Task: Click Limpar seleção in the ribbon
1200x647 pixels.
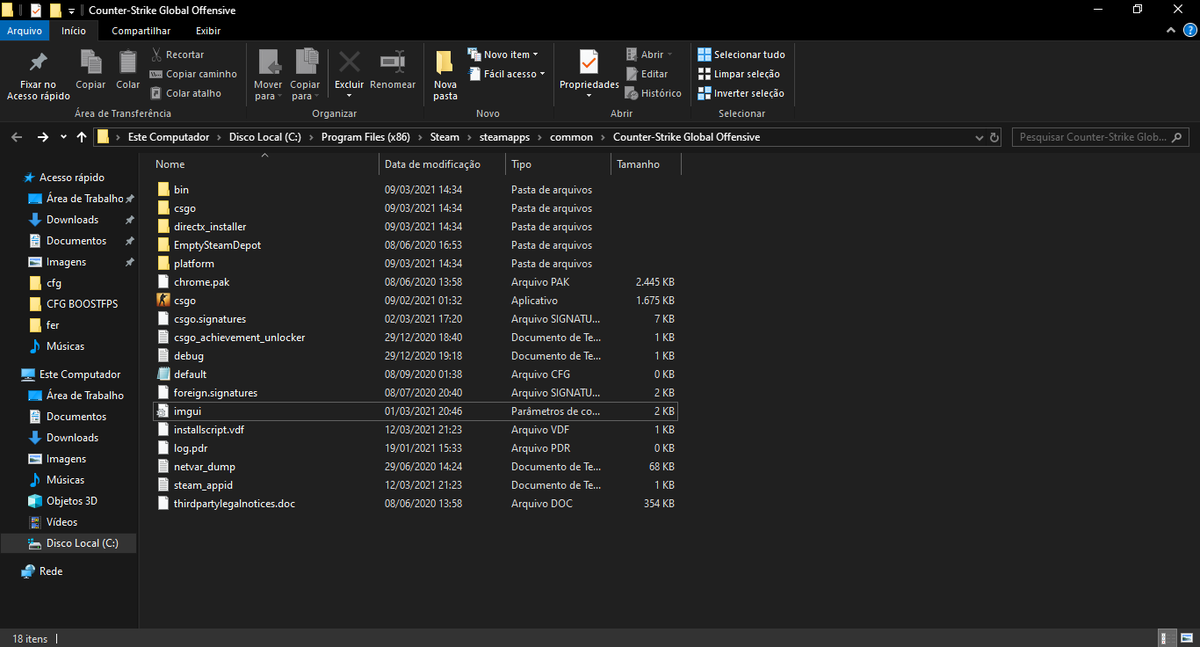Action: (x=738, y=74)
